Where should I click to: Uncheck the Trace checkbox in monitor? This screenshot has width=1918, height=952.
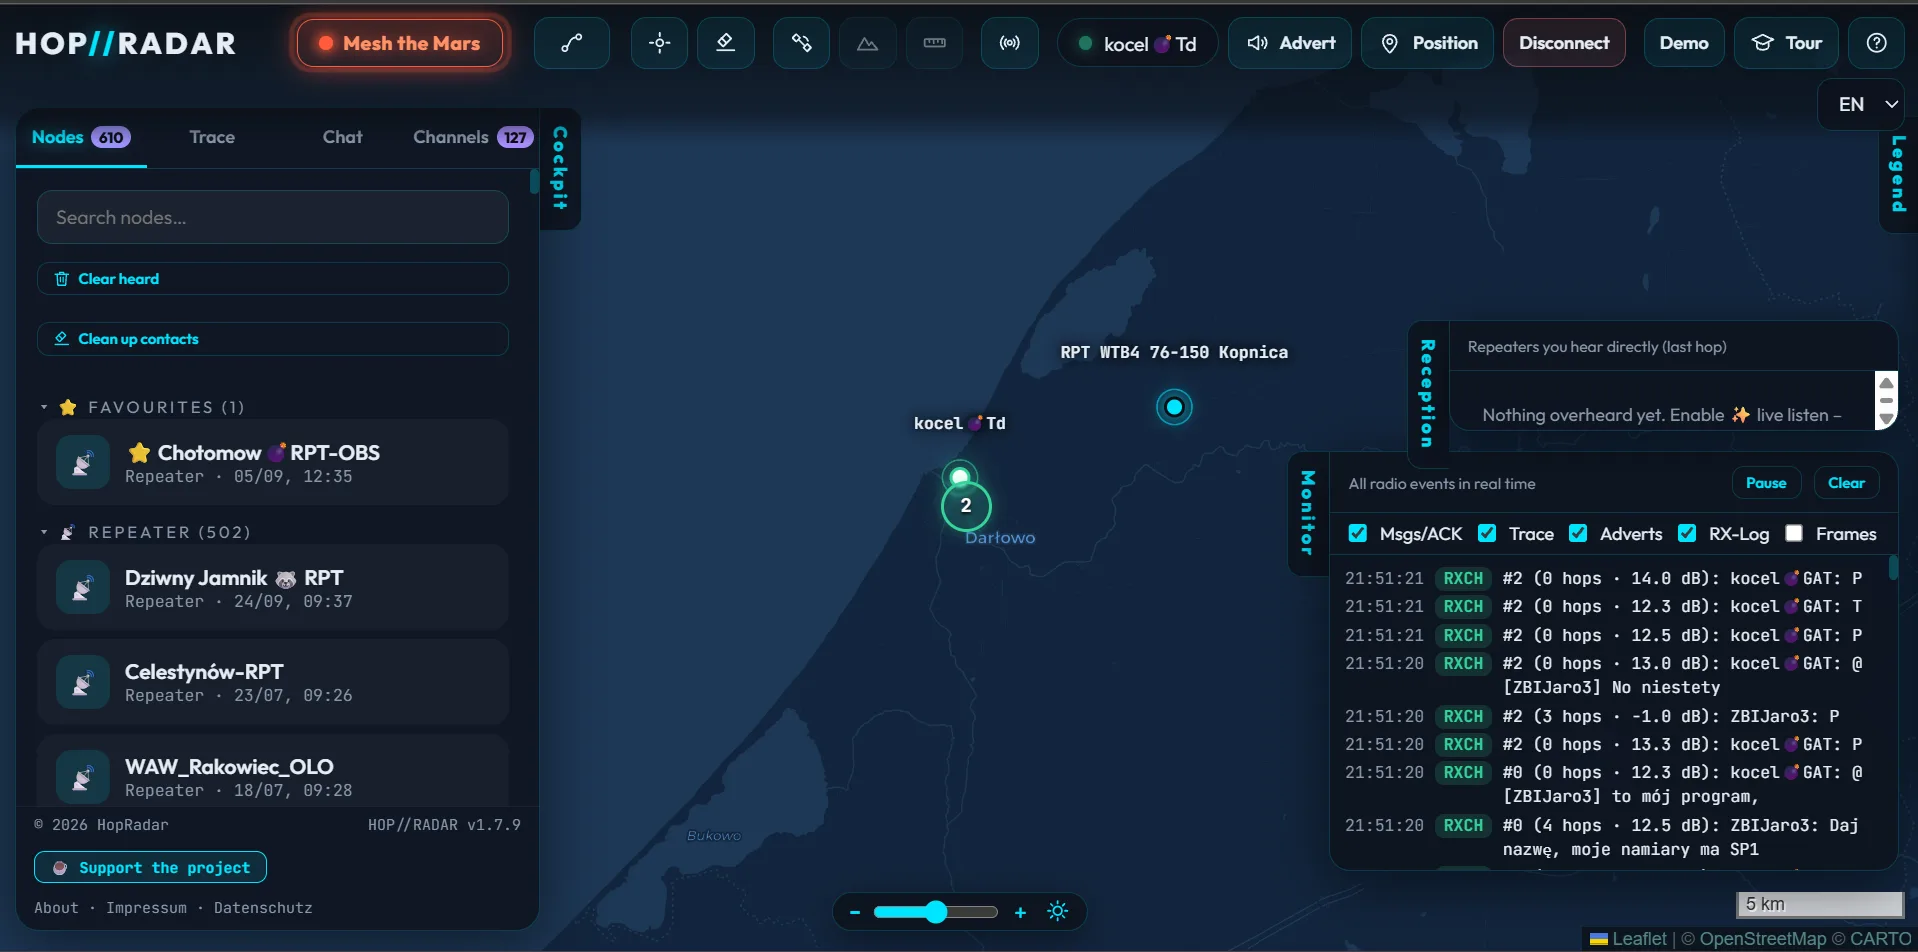pyautogui.click(x=1487, y=533)
